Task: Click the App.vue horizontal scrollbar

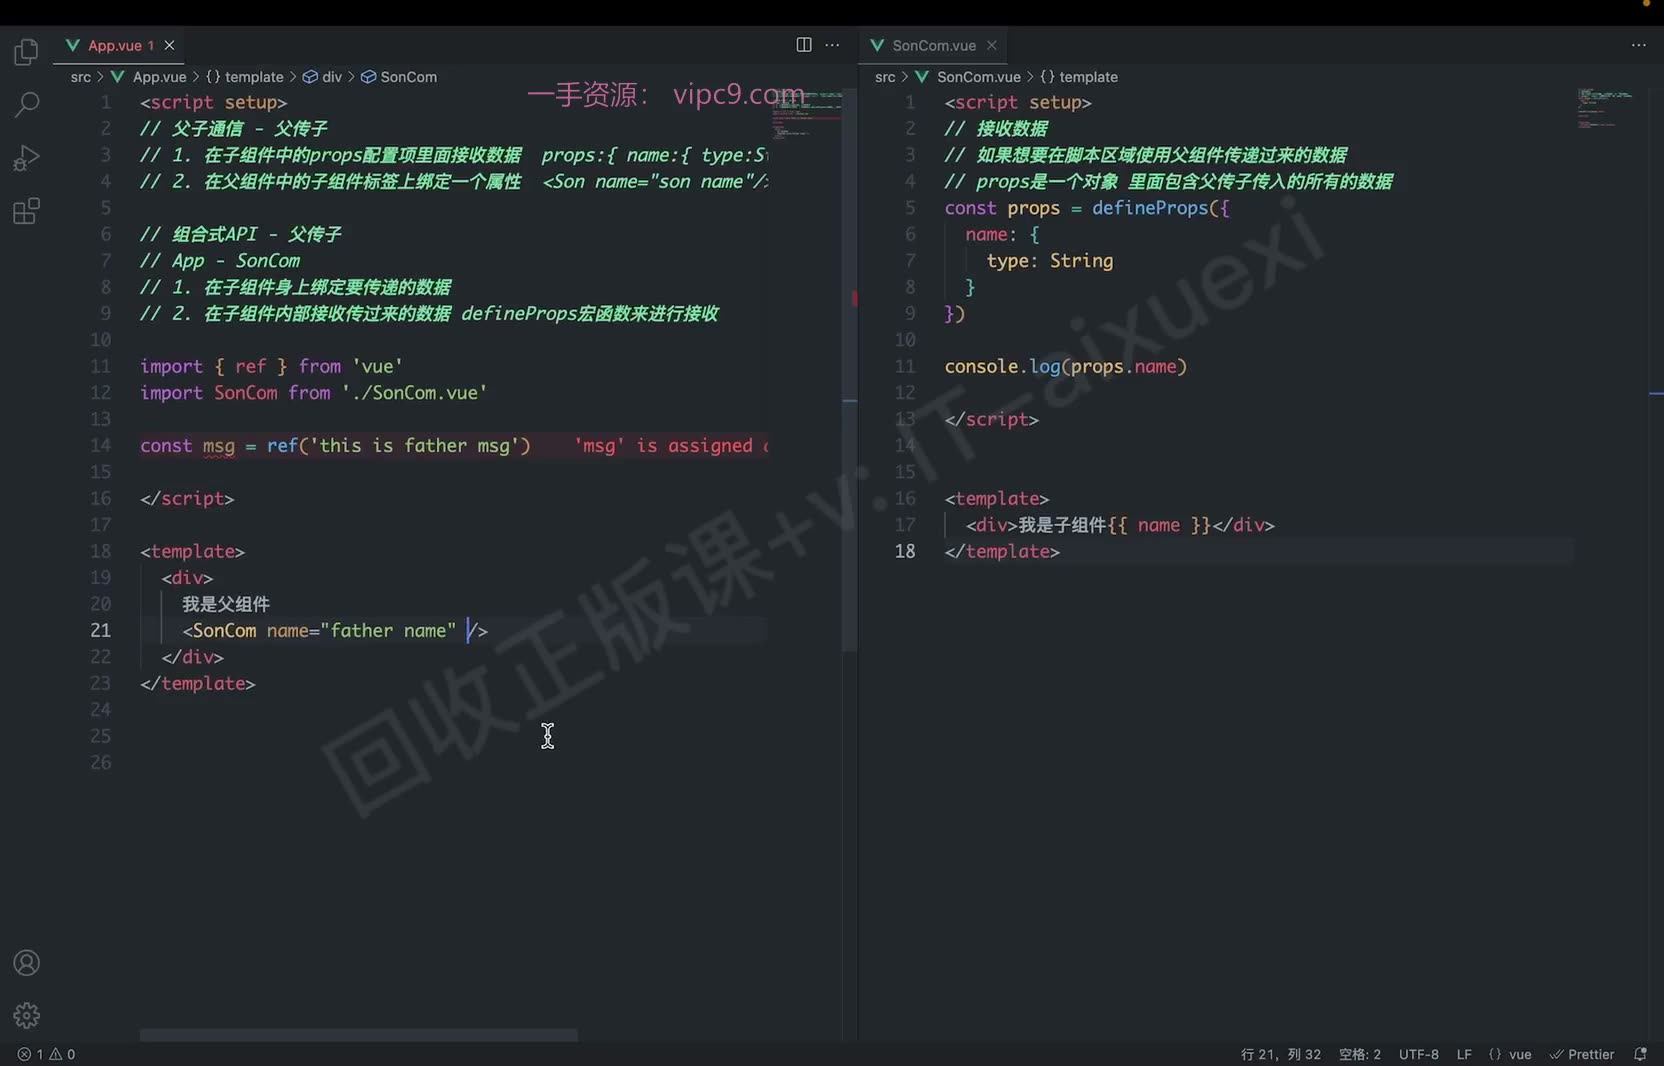Action: pos(358,1035)
